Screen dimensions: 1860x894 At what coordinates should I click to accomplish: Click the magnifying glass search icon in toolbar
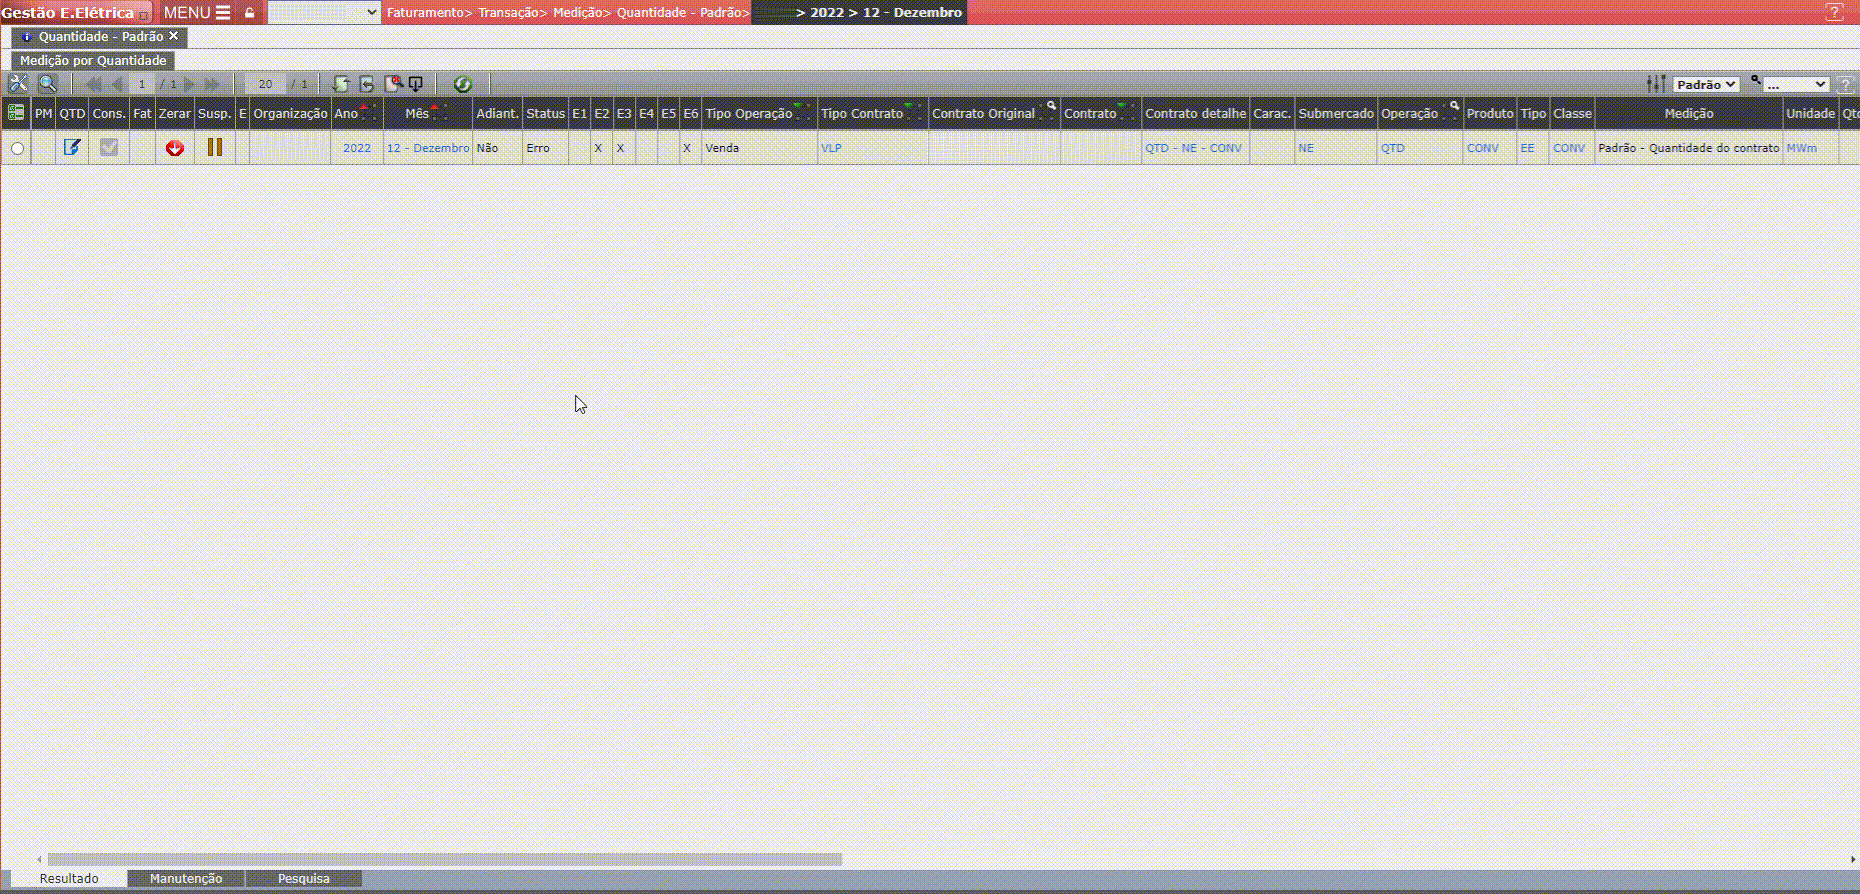tap(47, 84)
